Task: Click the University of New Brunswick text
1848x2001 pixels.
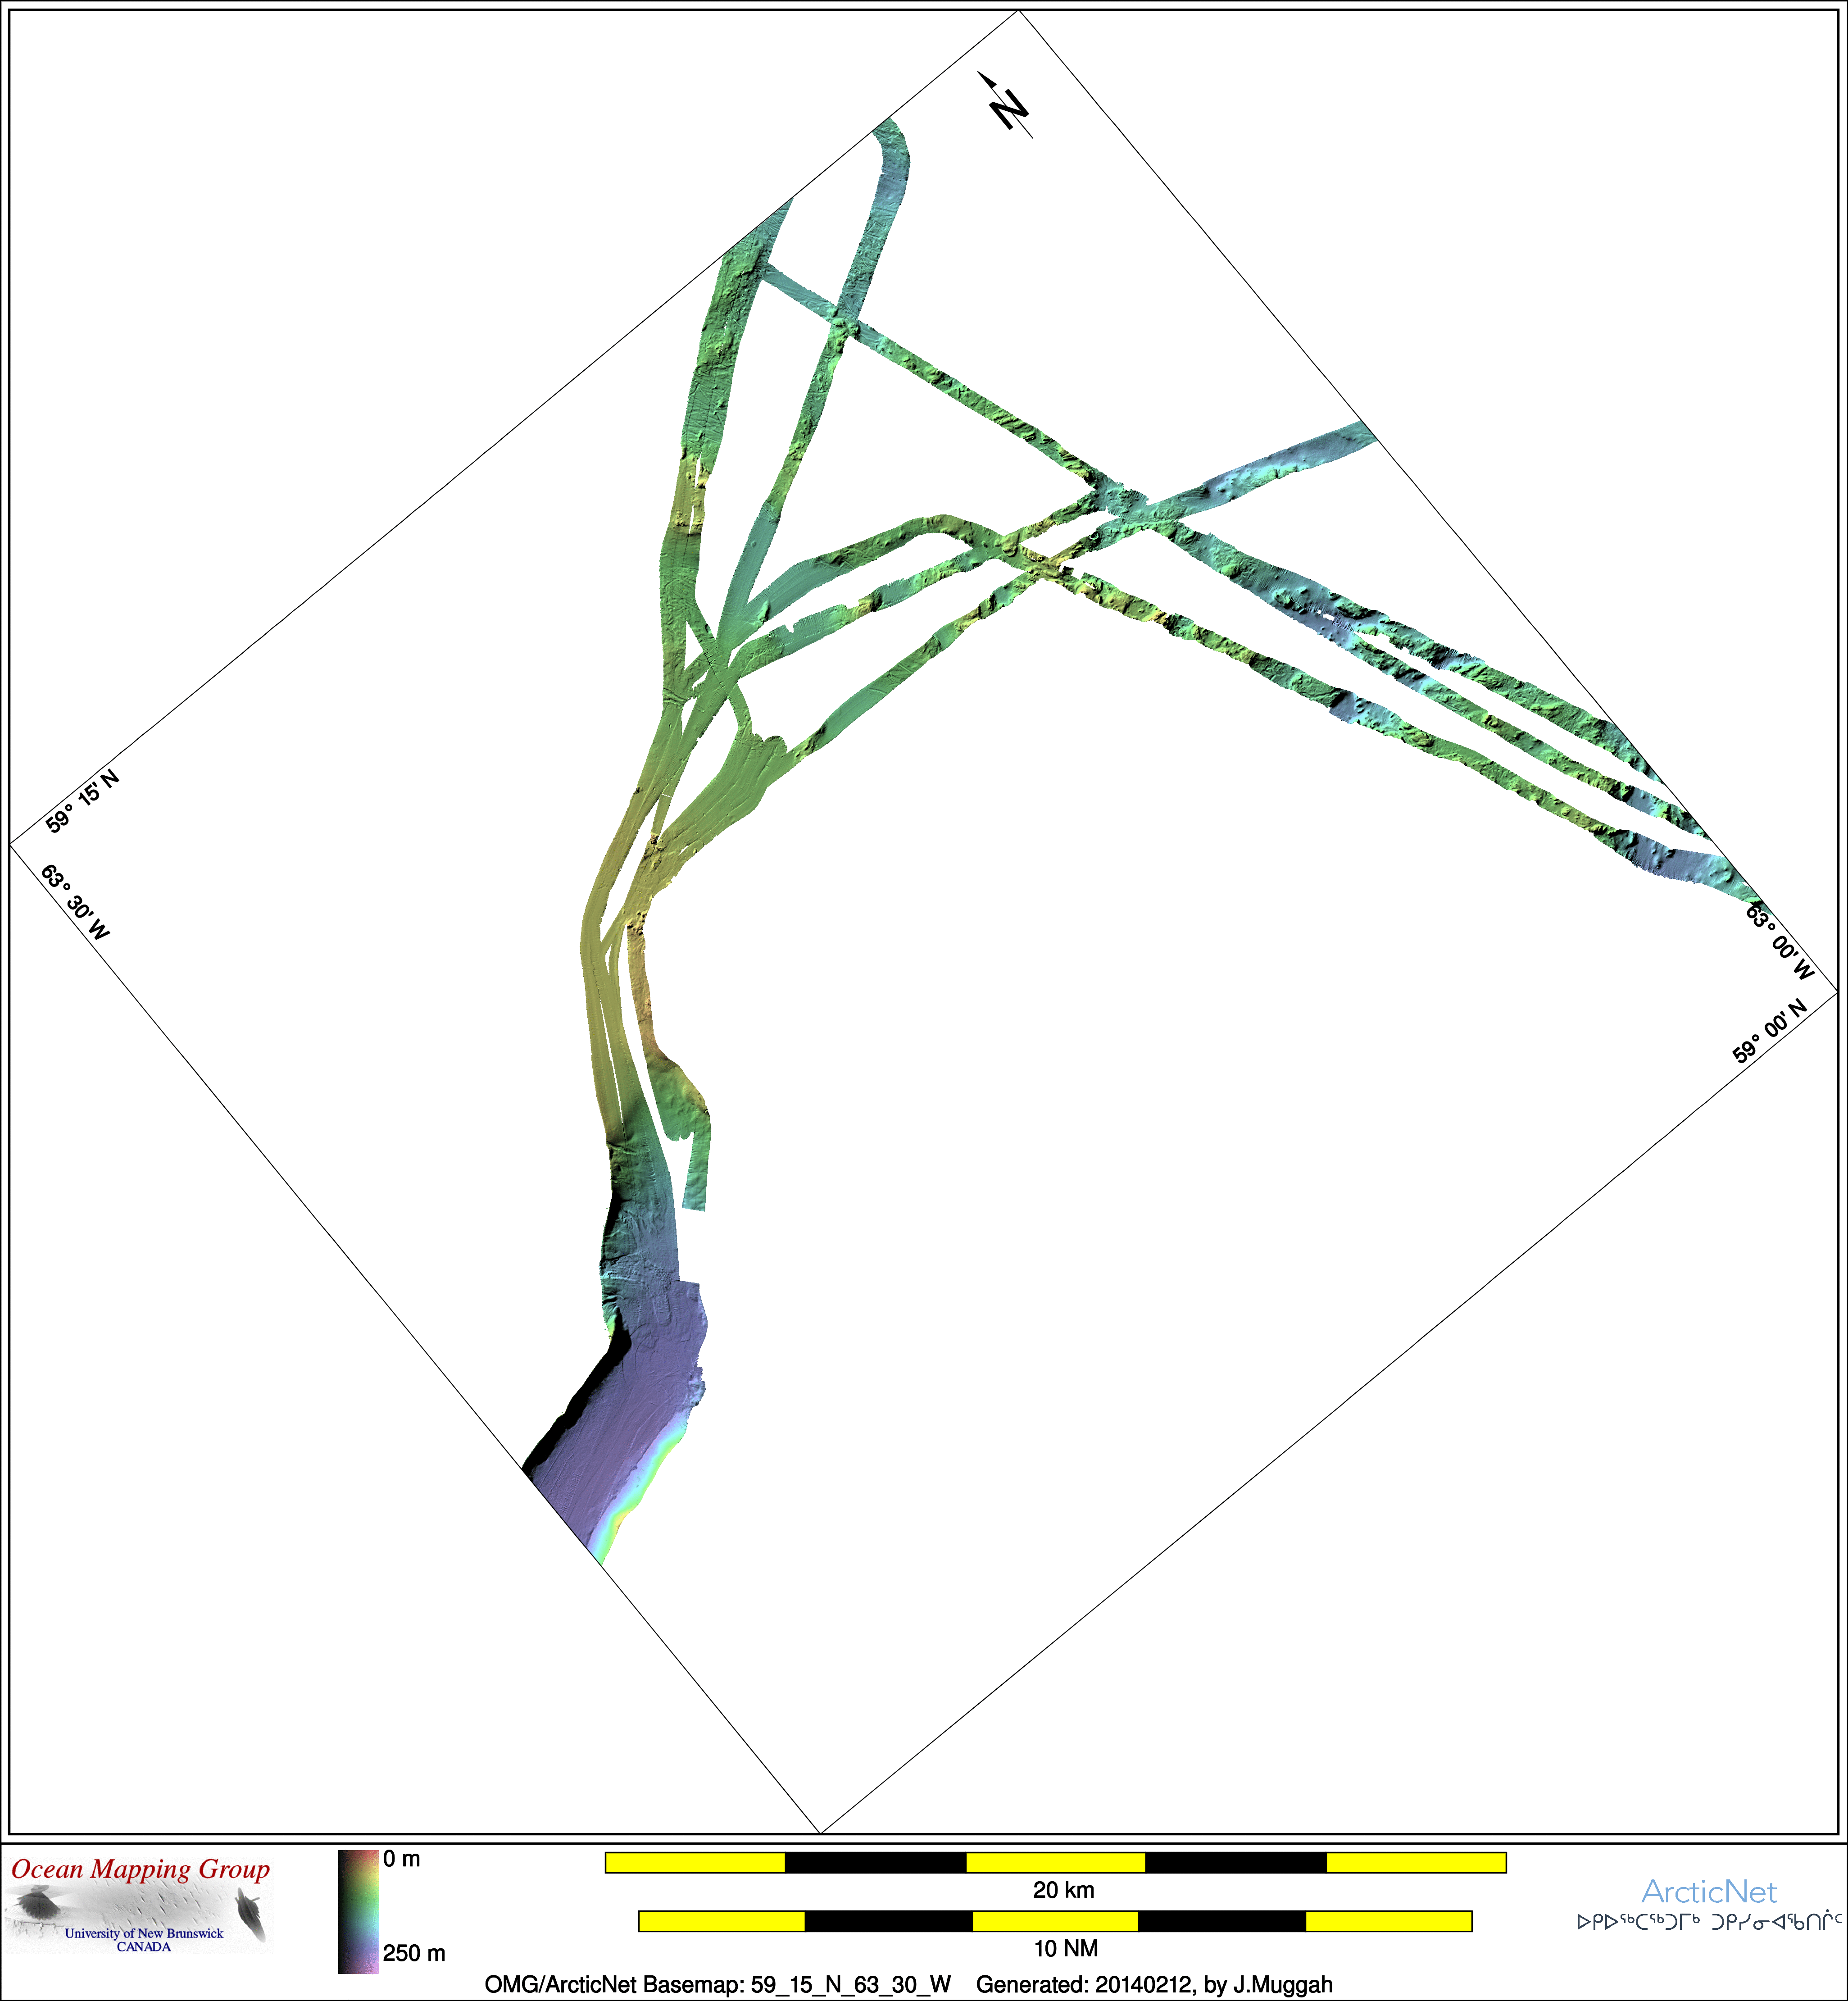Action: pyautogui.click(x=144, y=1934)
